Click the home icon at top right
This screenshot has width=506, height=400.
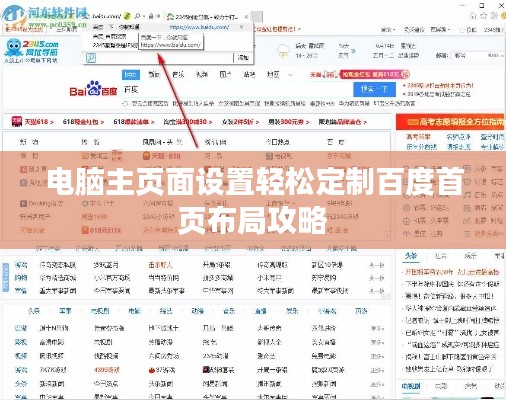click(473, 16)
